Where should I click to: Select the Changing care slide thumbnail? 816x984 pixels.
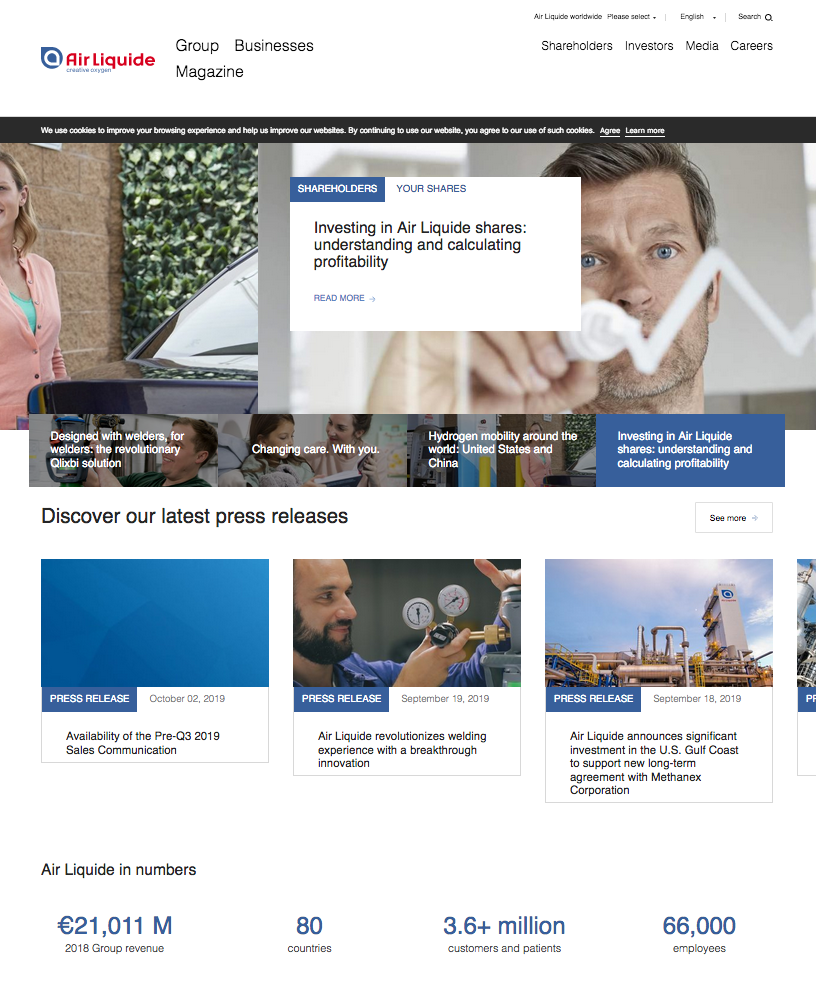[x=313, y=450]
